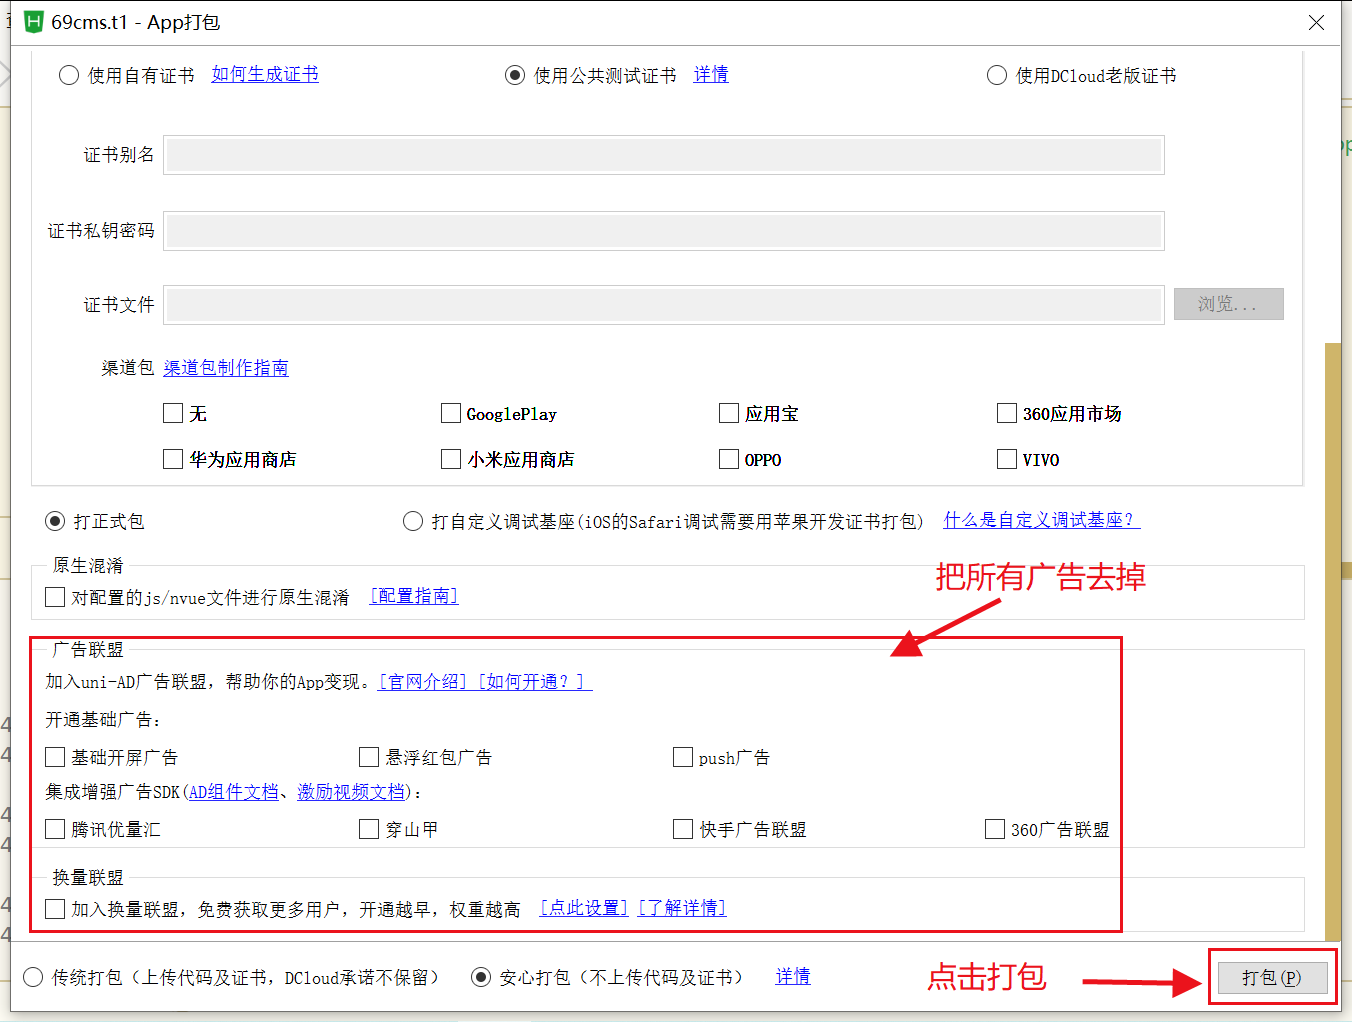Click the 浏览... button

click(1228, 304)
